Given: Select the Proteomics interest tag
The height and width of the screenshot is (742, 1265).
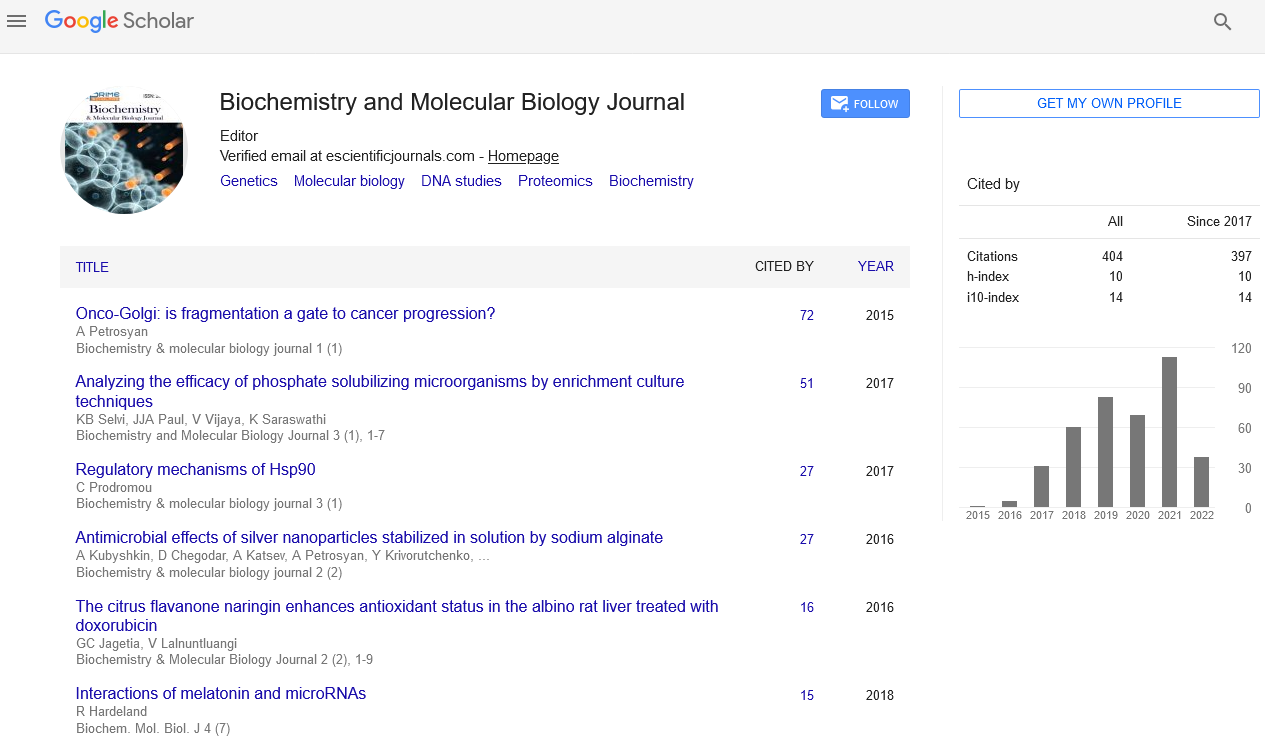Looking at the screenshot, I should (555, 181).
